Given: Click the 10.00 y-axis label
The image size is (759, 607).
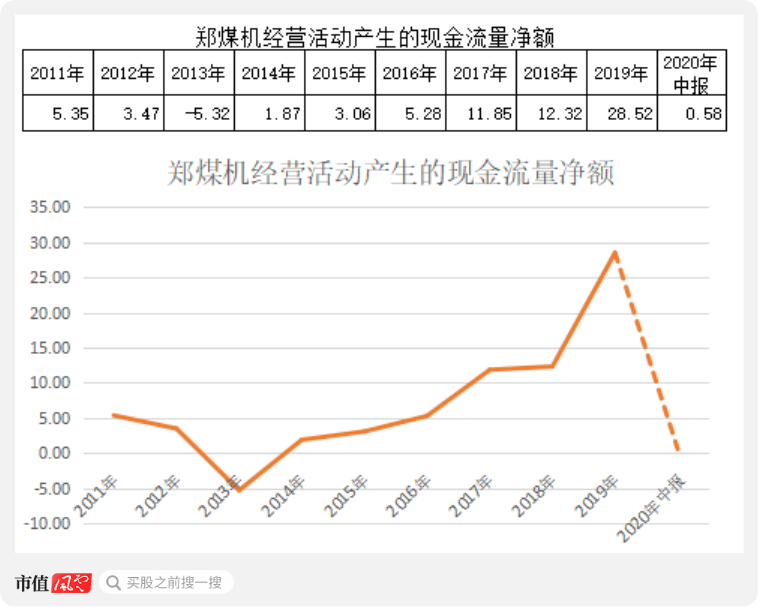Looking at the screenshot, I should click(50, 383).
